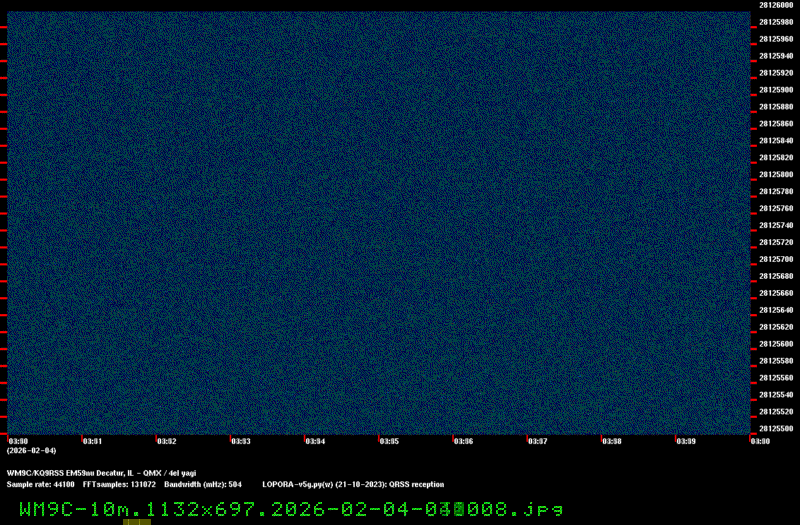This screenshot has height=525, width=800.
Task: Select the WM9C/KQ9RSS Decatur station description line
Action: pyautogui.click(x=102, y=473)
